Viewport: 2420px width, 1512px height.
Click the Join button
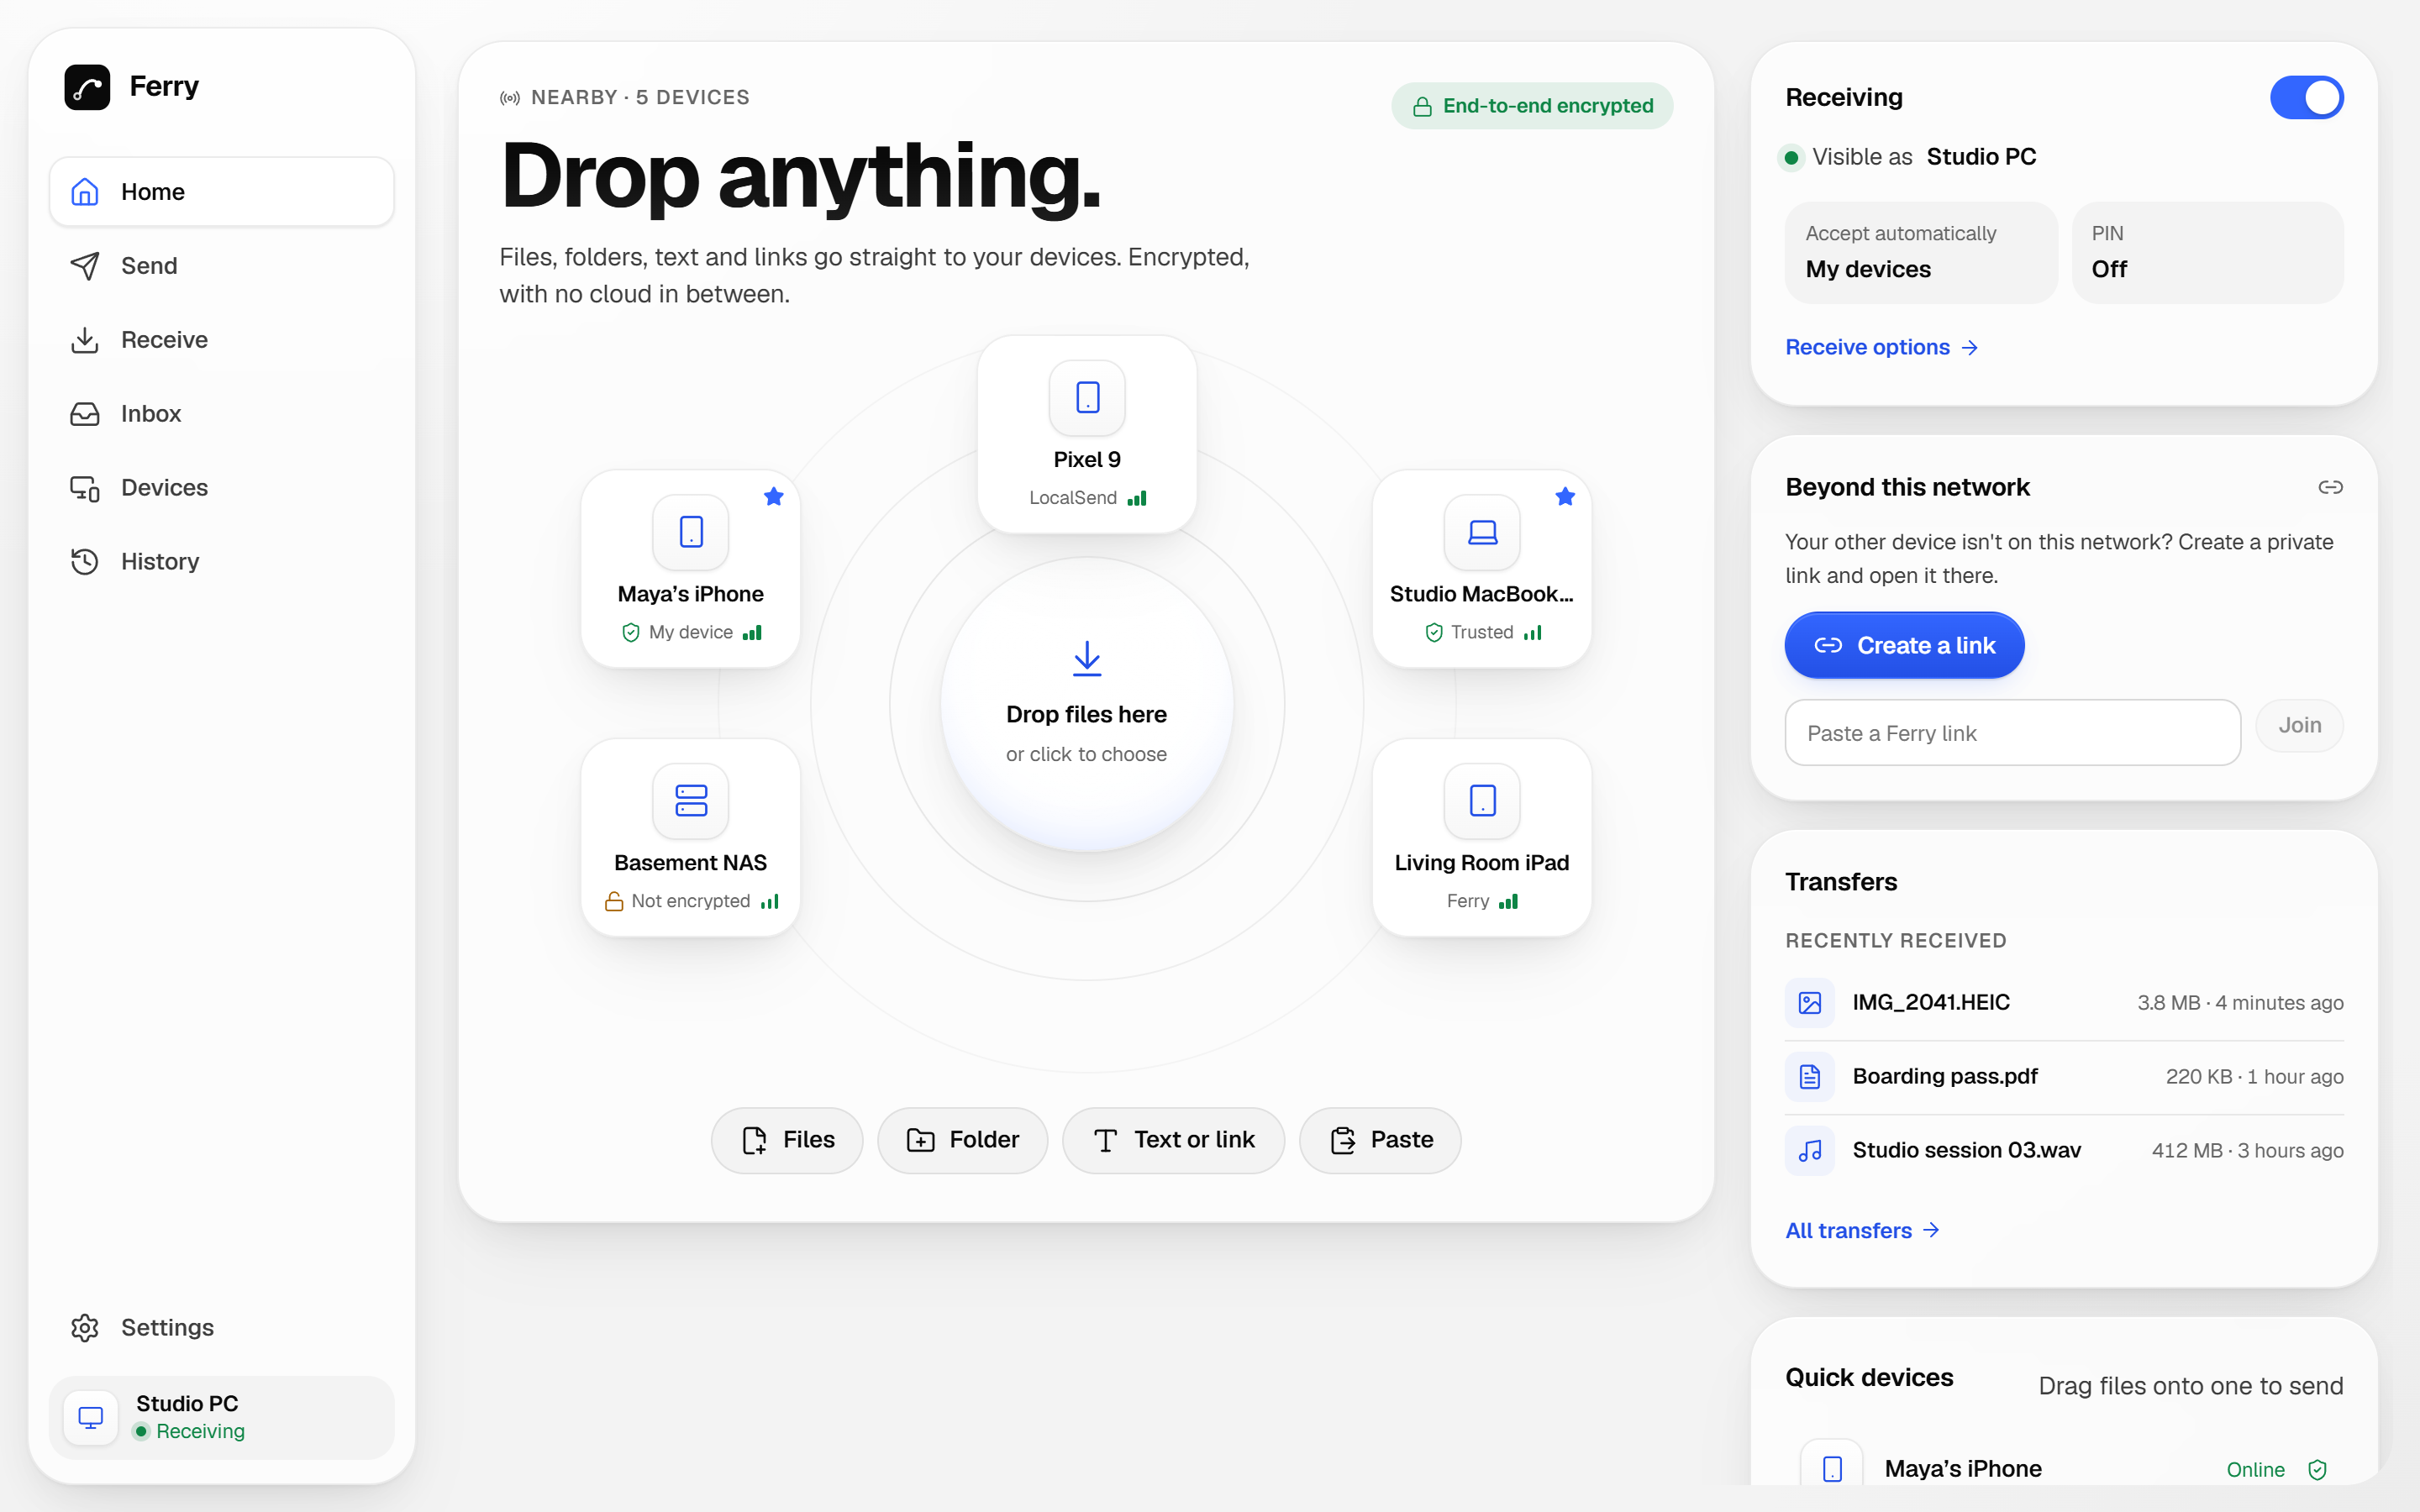pos(2299,725)
